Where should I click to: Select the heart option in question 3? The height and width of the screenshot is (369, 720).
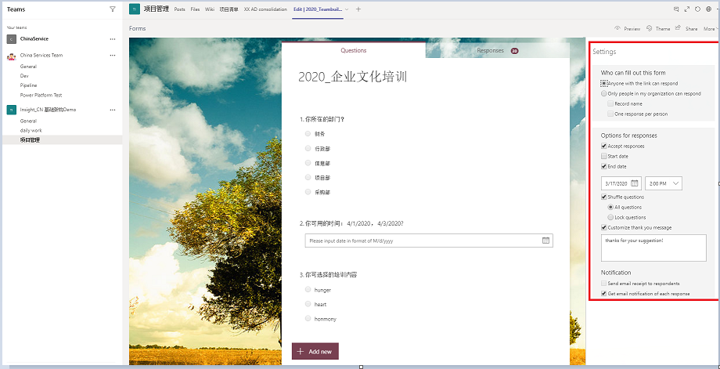pyautogui.click(x=308, y=304)
